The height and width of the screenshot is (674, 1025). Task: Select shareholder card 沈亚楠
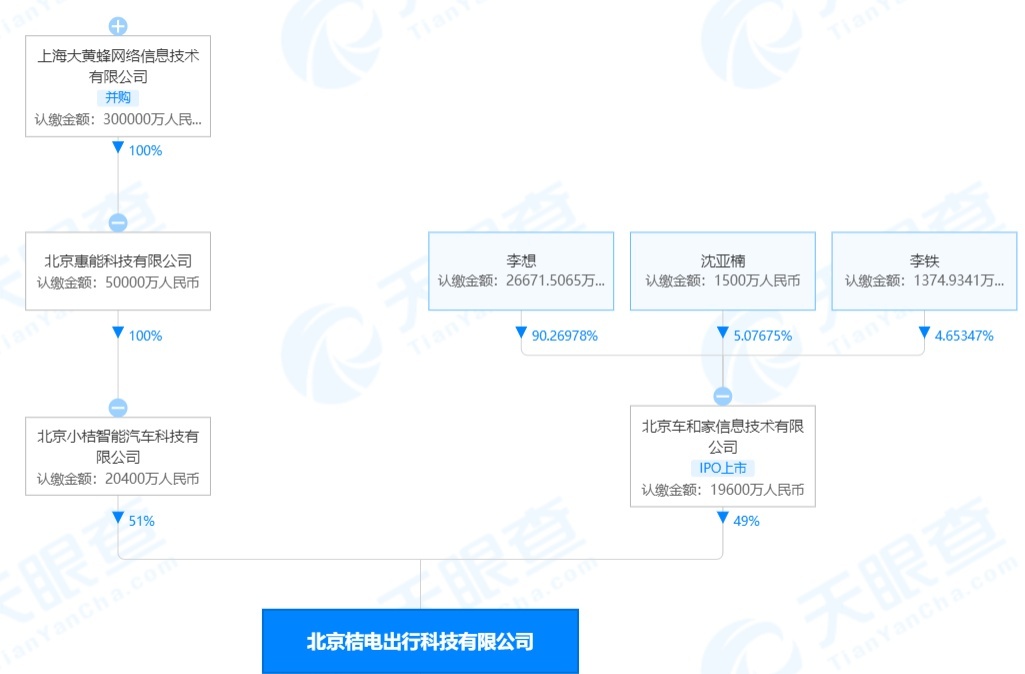[x=722, y=271]
